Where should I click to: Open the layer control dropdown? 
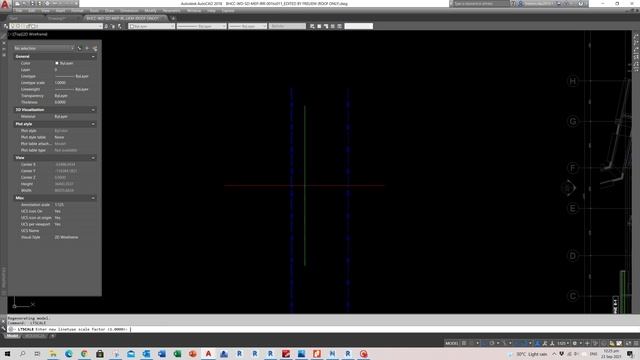(56, 26)
